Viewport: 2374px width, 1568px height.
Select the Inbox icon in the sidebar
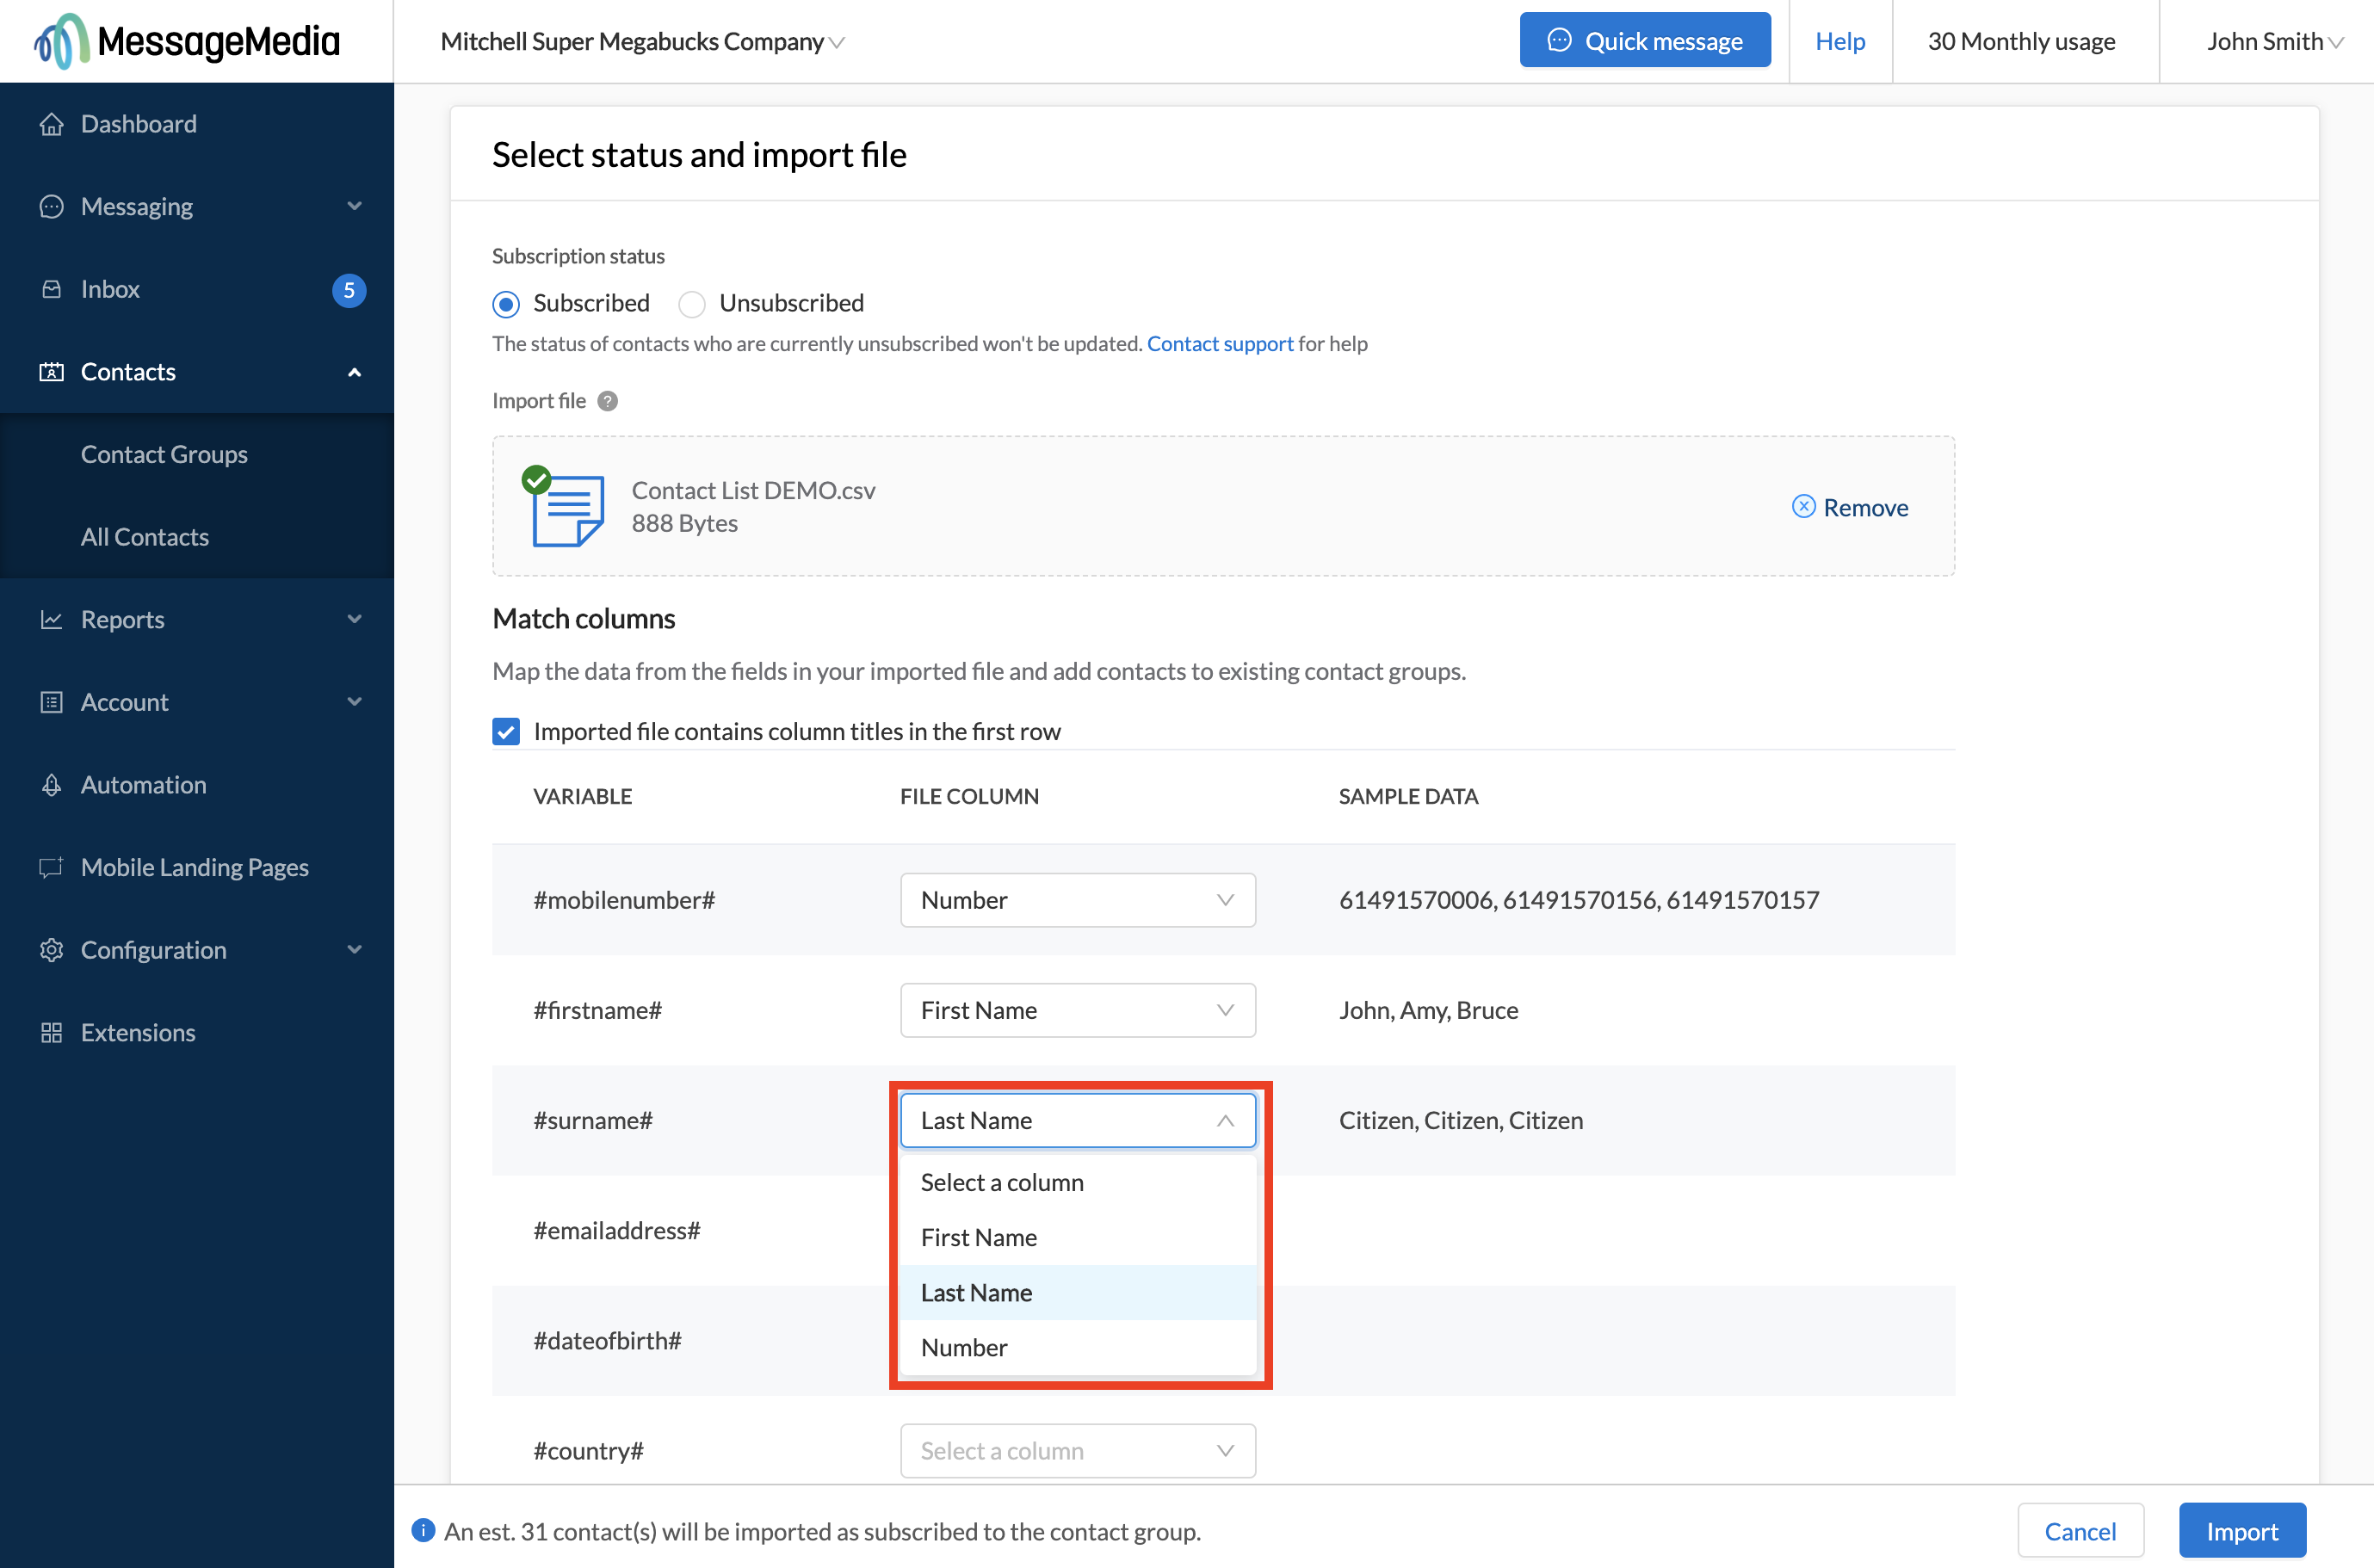tap(52, 289)
